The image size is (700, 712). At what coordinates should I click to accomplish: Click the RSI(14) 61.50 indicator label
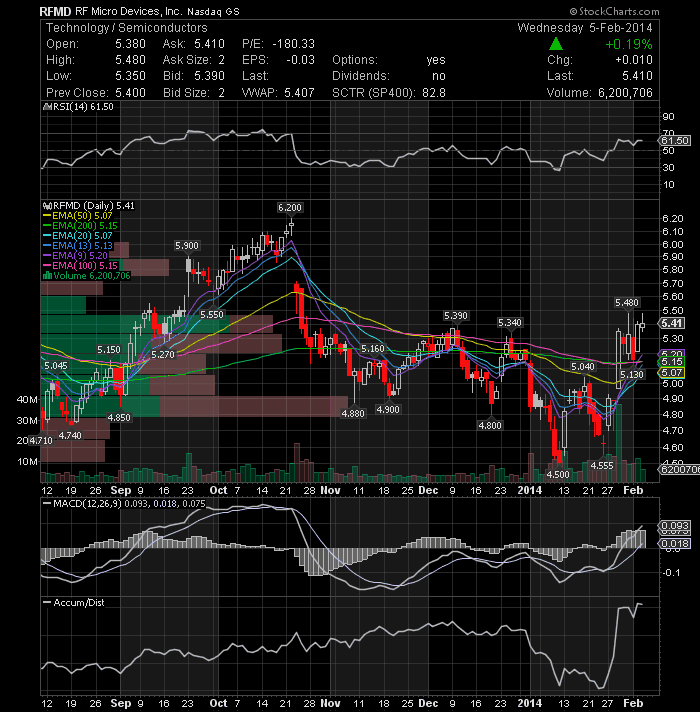click(78, 107)
